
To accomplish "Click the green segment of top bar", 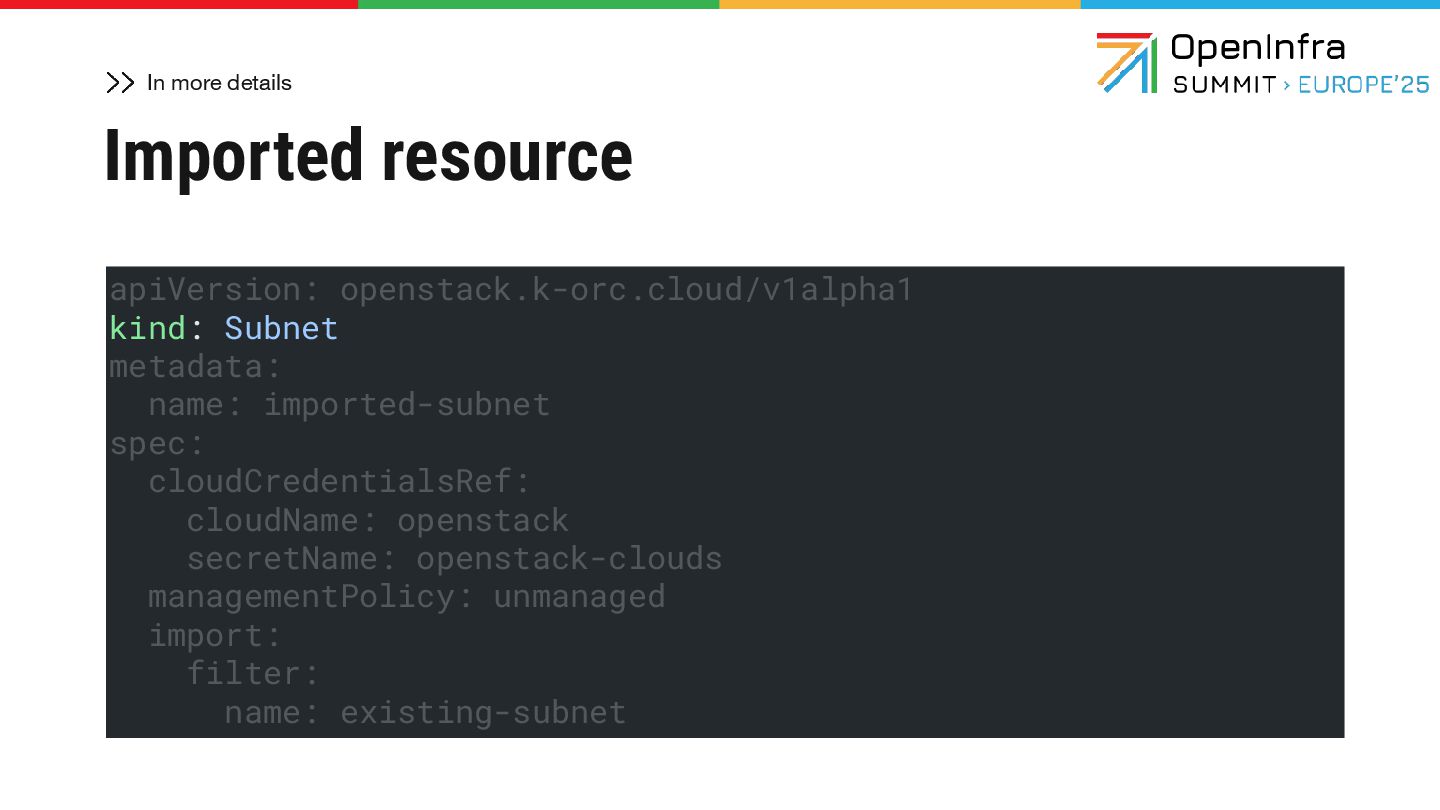I will click(x=538, y=4).
